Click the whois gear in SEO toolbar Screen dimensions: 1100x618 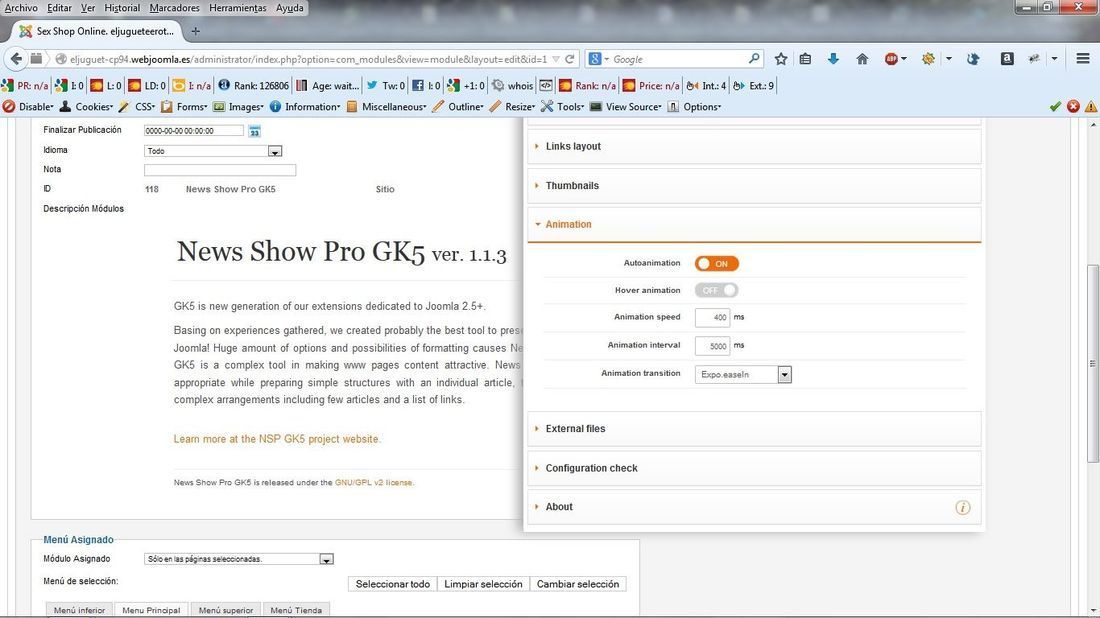click(512, 86)
